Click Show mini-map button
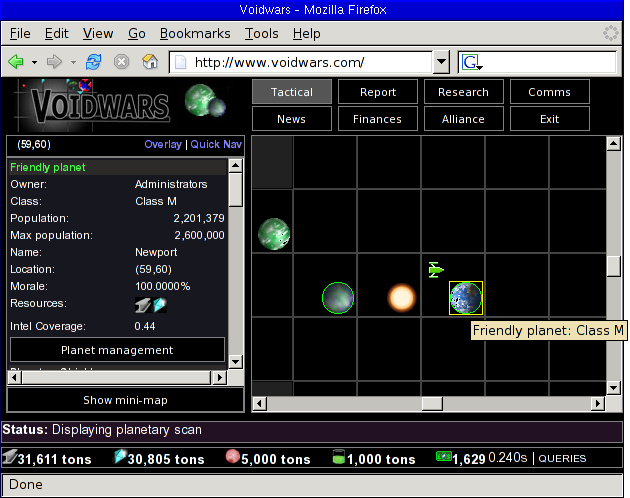 click(125, 400)
